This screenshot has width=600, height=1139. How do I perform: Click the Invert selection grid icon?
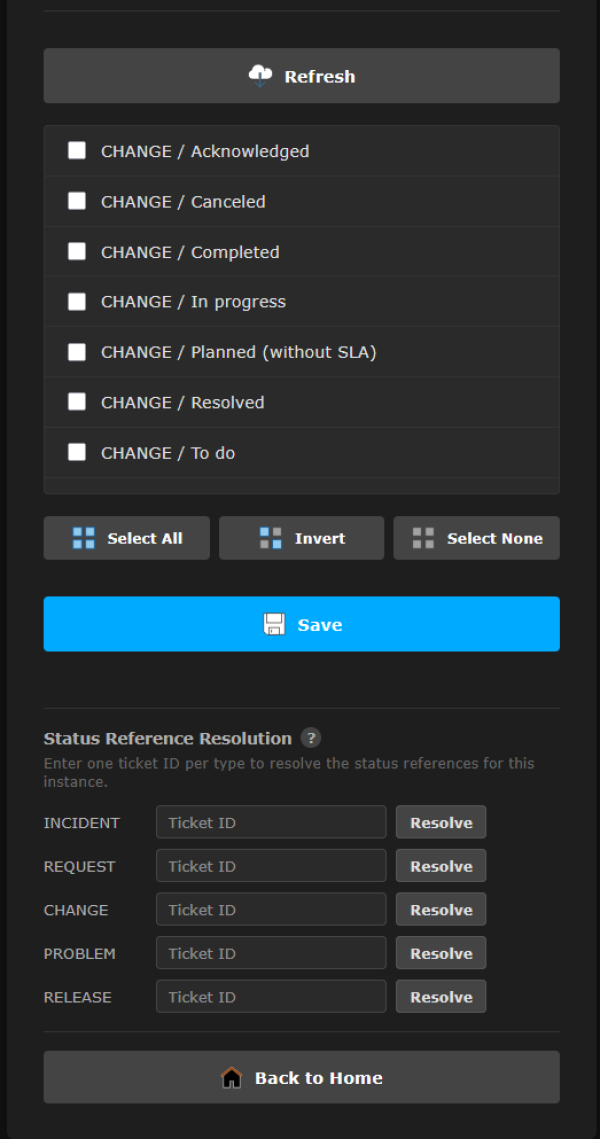click(x=271, y=538)
